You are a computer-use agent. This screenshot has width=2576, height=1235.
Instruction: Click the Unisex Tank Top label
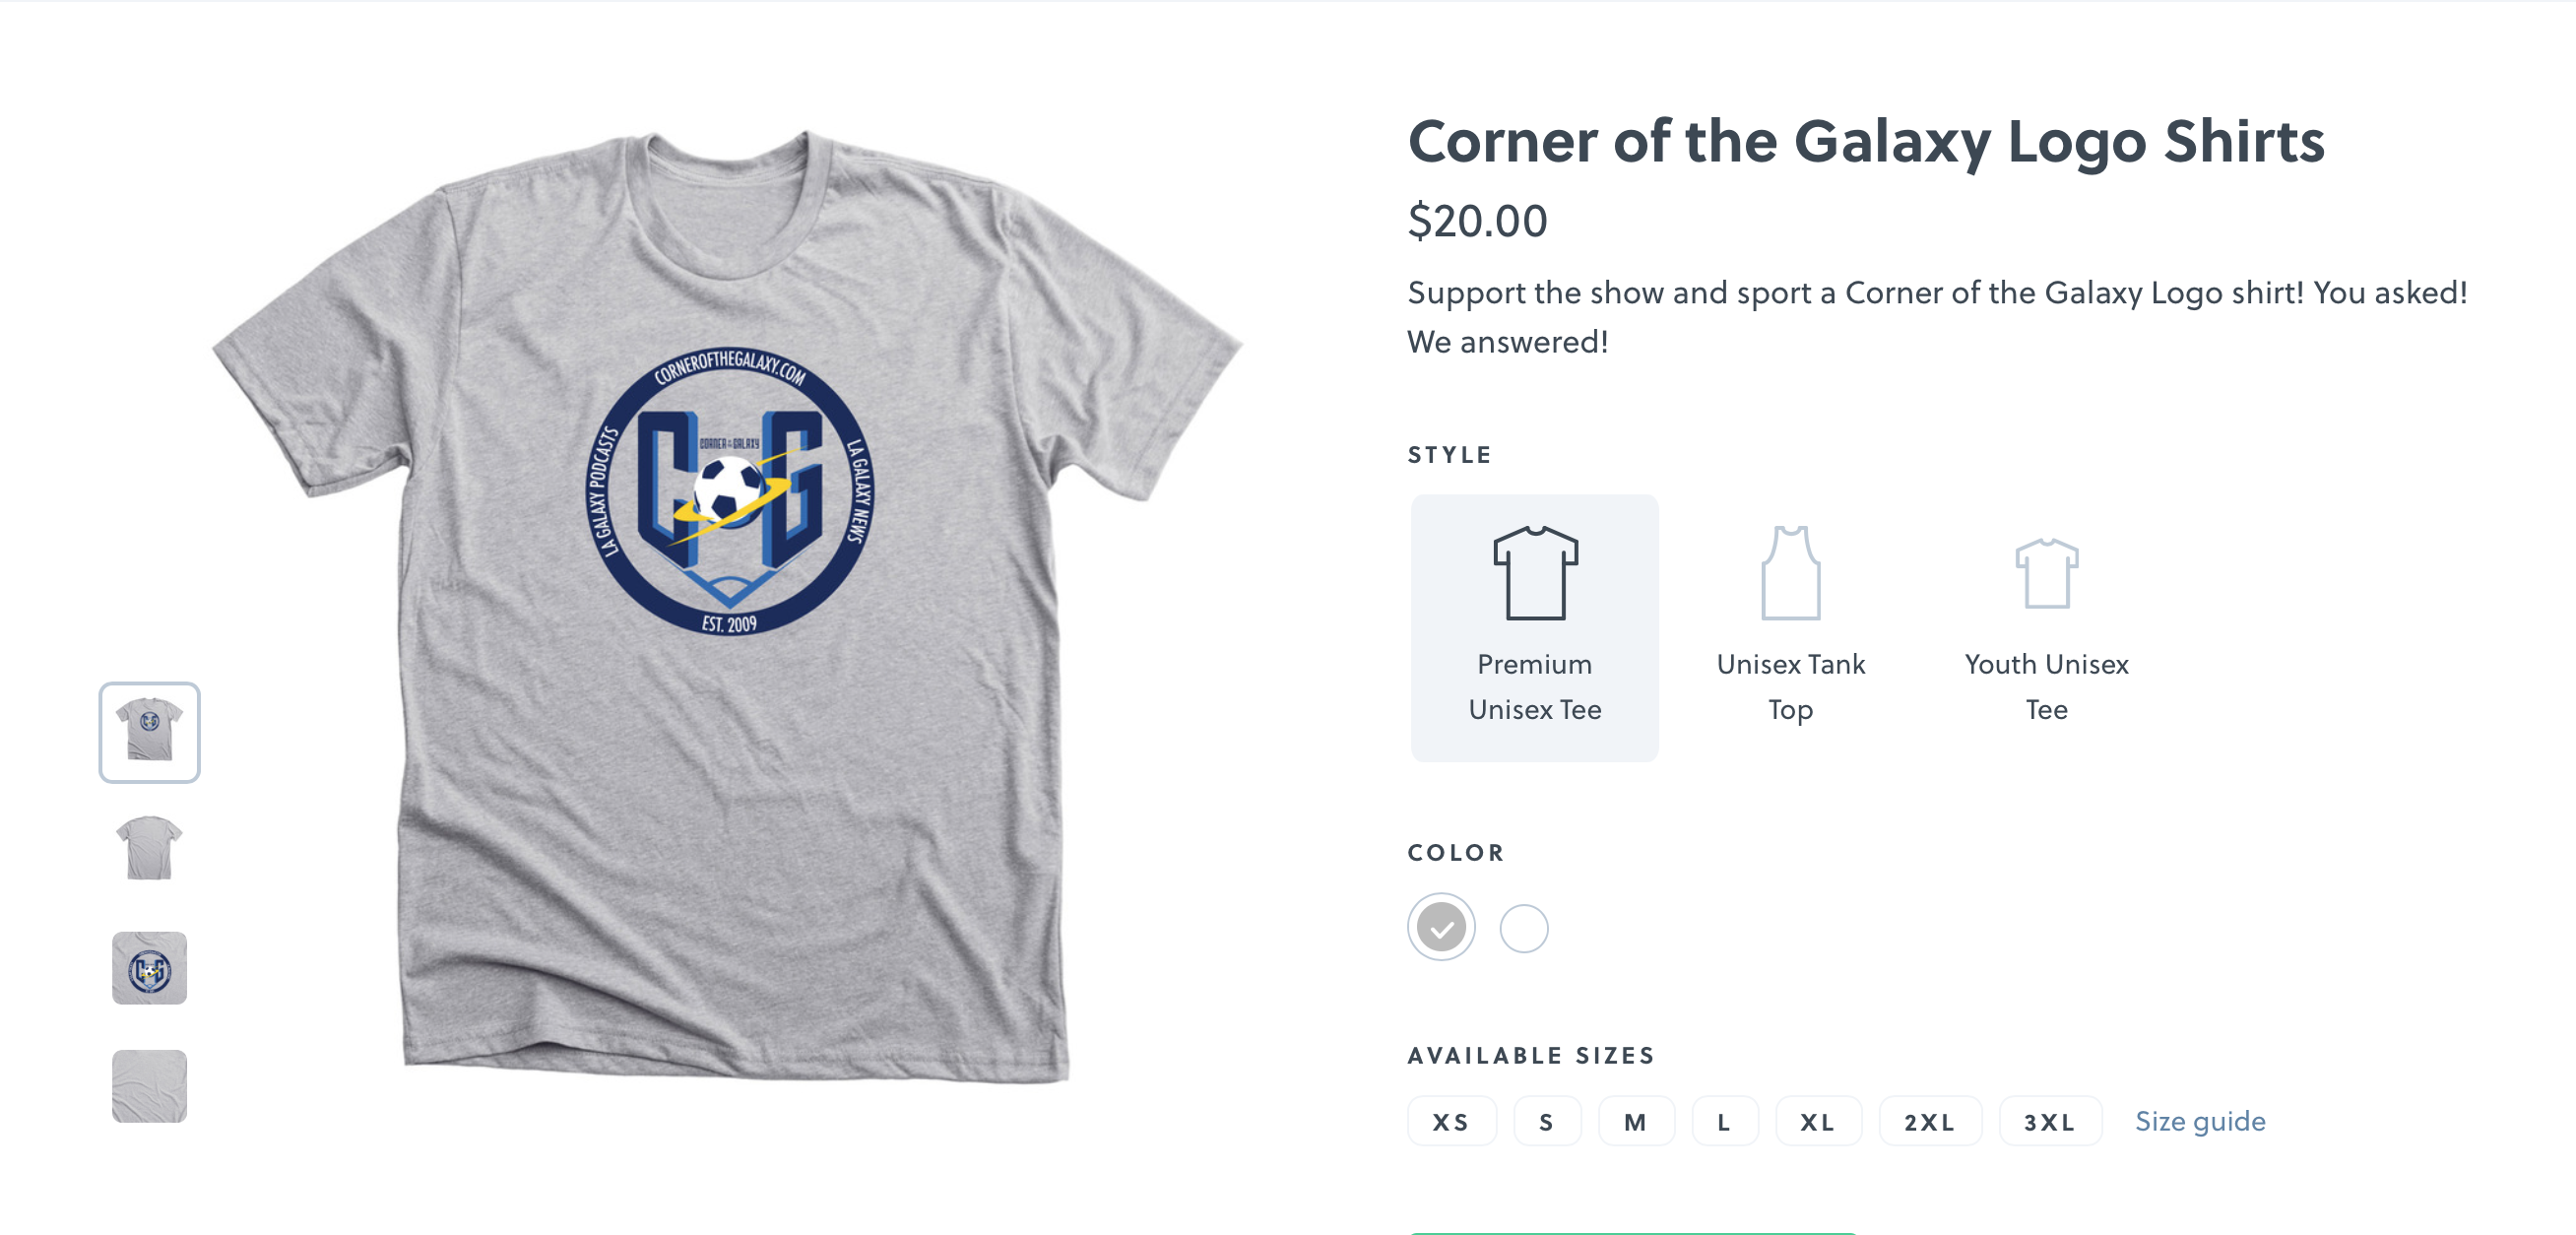click(1790, 687)
